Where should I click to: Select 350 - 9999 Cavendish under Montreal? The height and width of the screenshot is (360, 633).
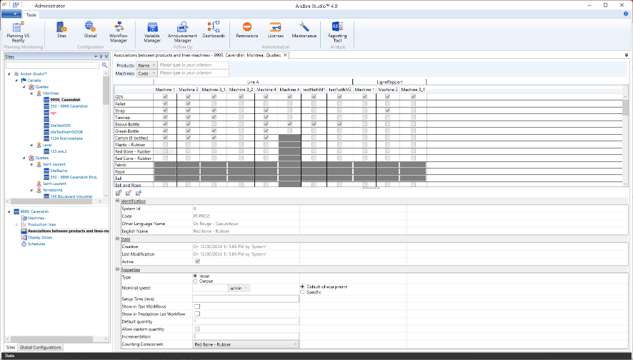[69, 106]
